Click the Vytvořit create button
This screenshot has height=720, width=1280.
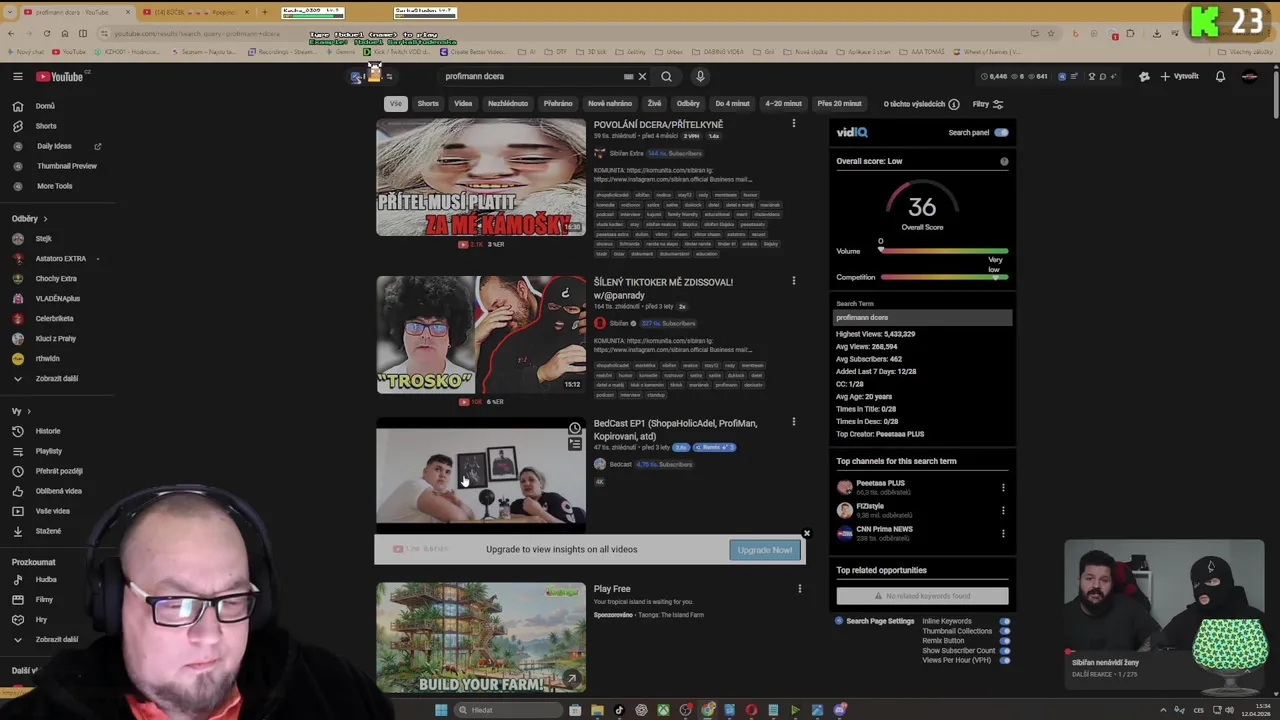click(x=1179, y=76)
